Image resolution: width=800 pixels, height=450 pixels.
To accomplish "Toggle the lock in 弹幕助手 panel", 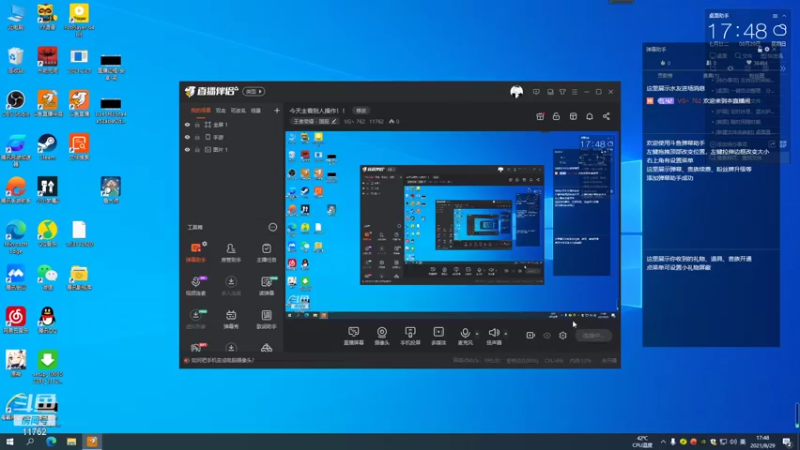I will pos(760,49).
